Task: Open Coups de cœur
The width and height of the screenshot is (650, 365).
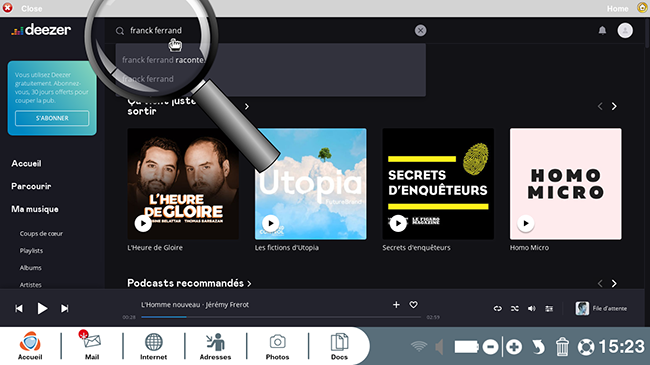Action: pyautogui.click(x=41, y=234)
